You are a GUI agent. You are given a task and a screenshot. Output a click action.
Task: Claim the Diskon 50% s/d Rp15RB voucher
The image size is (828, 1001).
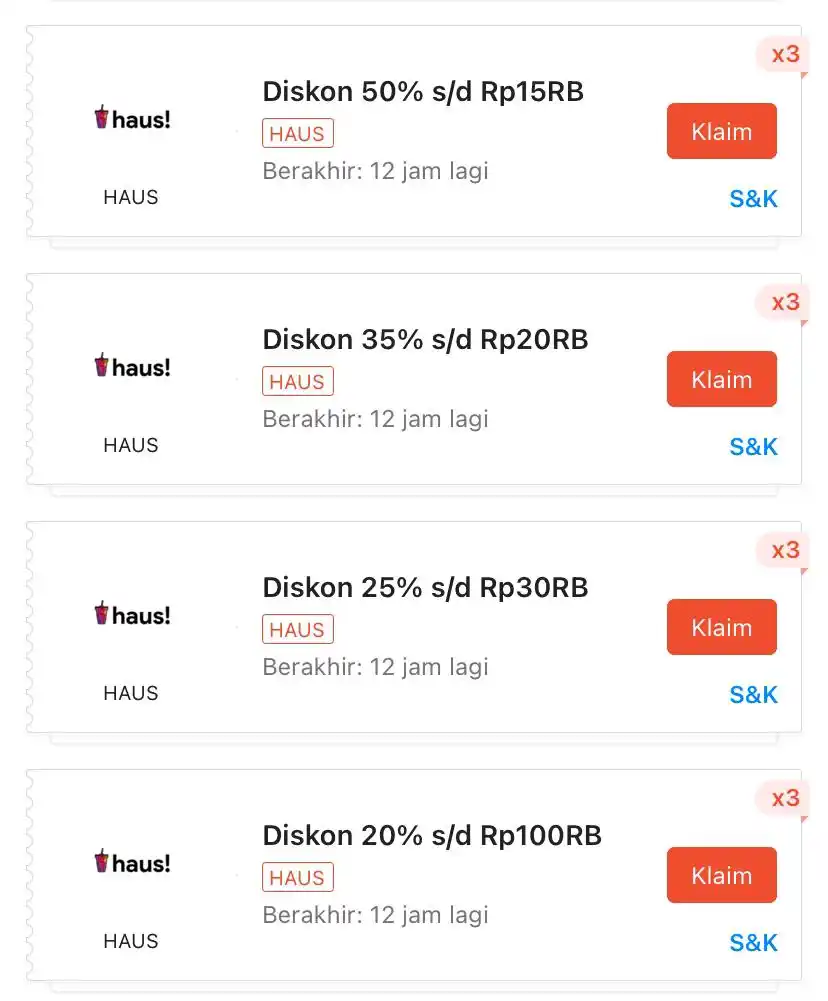pyautogui.click(x=721, y=131)
